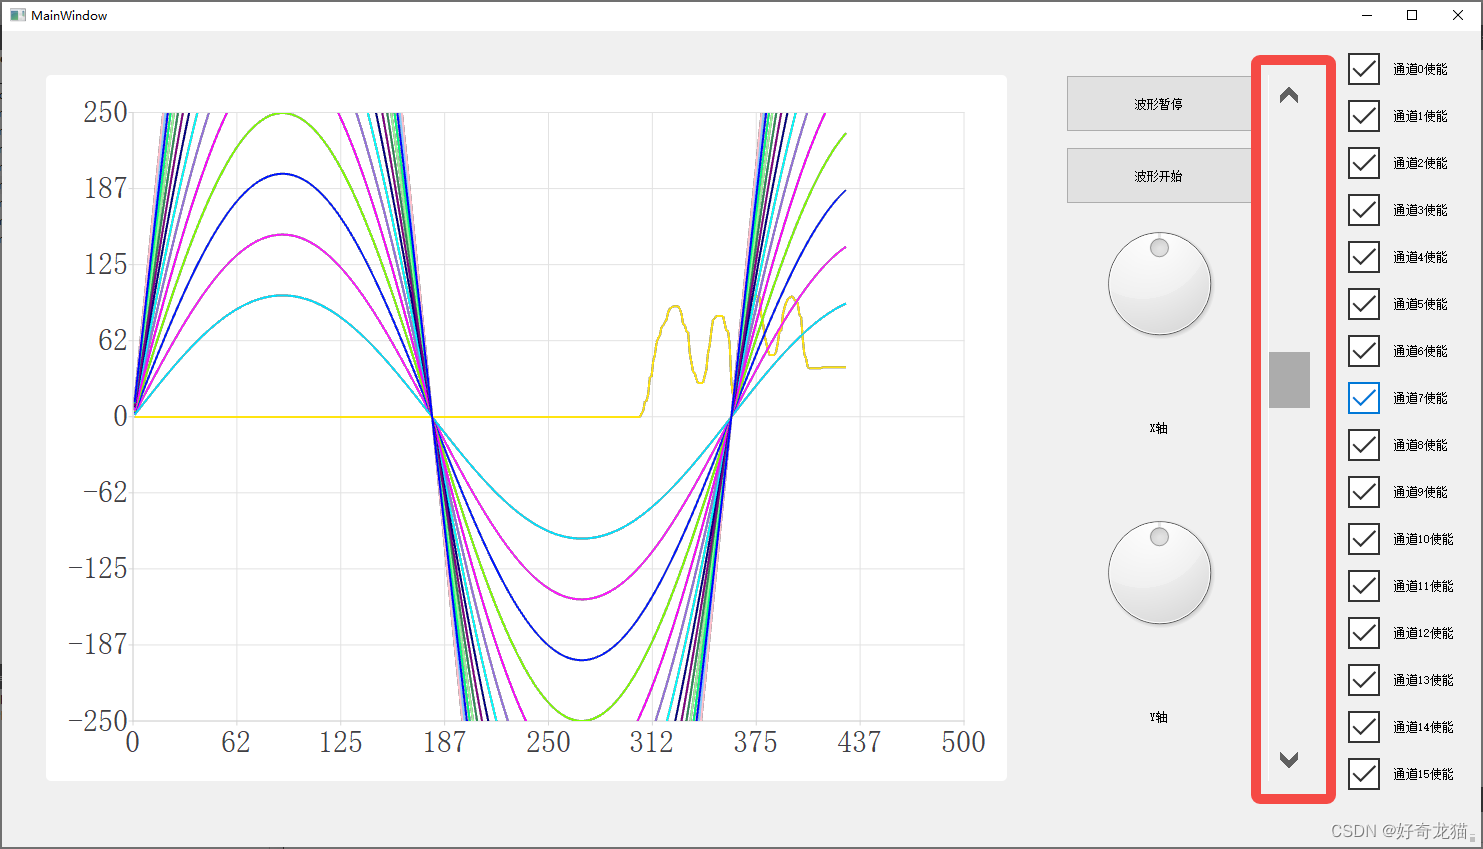Click the -62 tick label on the chart
The width and height of the screenshot is (1483, 849).
pyautogui.click(x=105, y=492)
